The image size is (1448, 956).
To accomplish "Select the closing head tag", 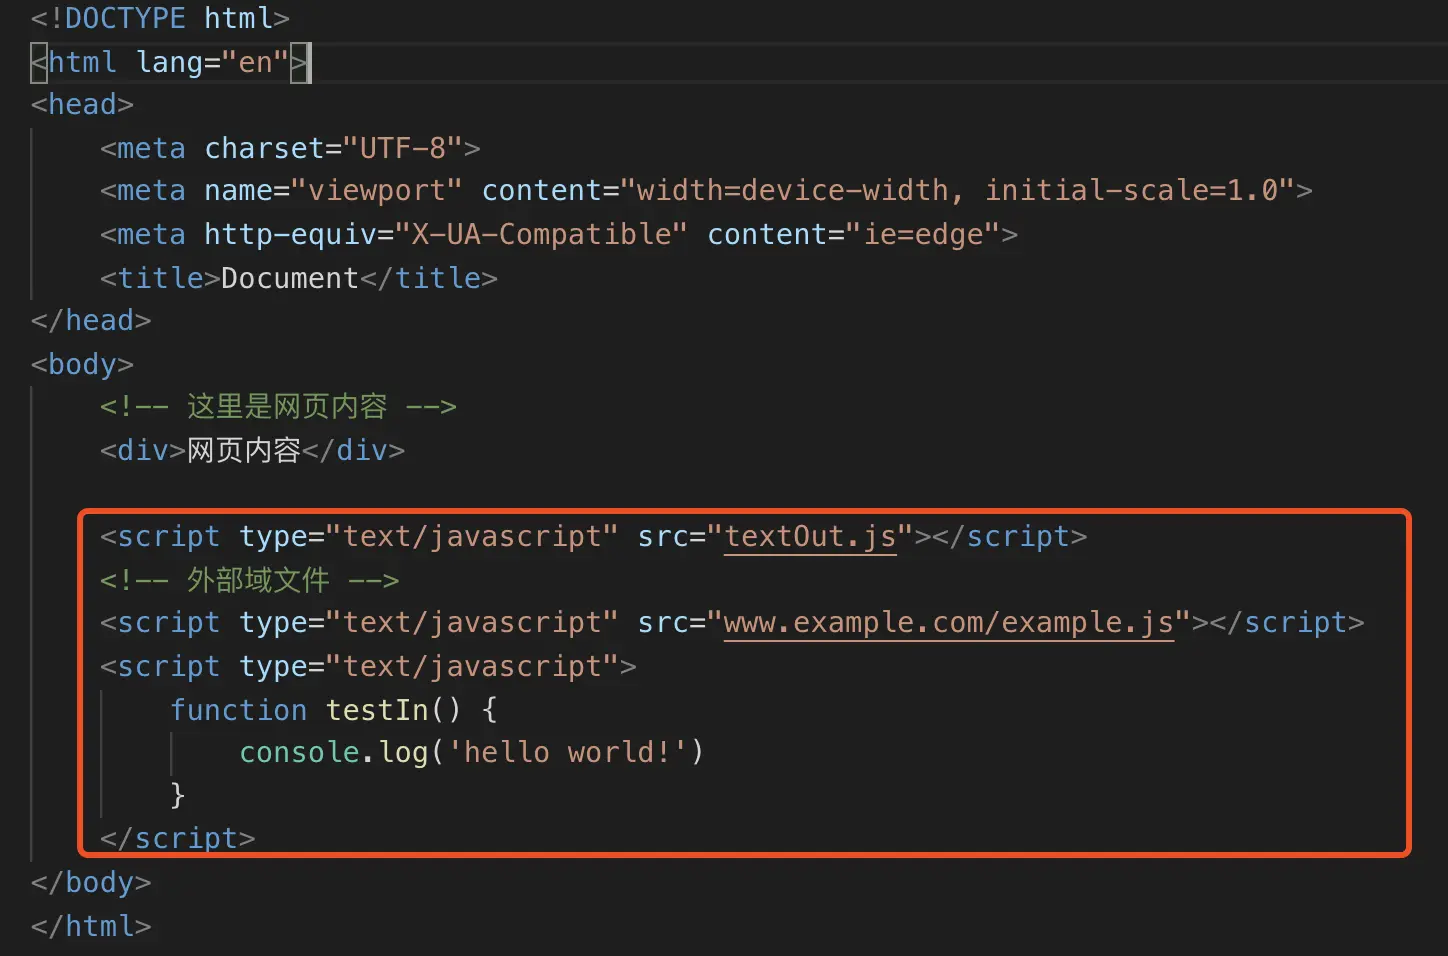I will [x=91, y=321].
